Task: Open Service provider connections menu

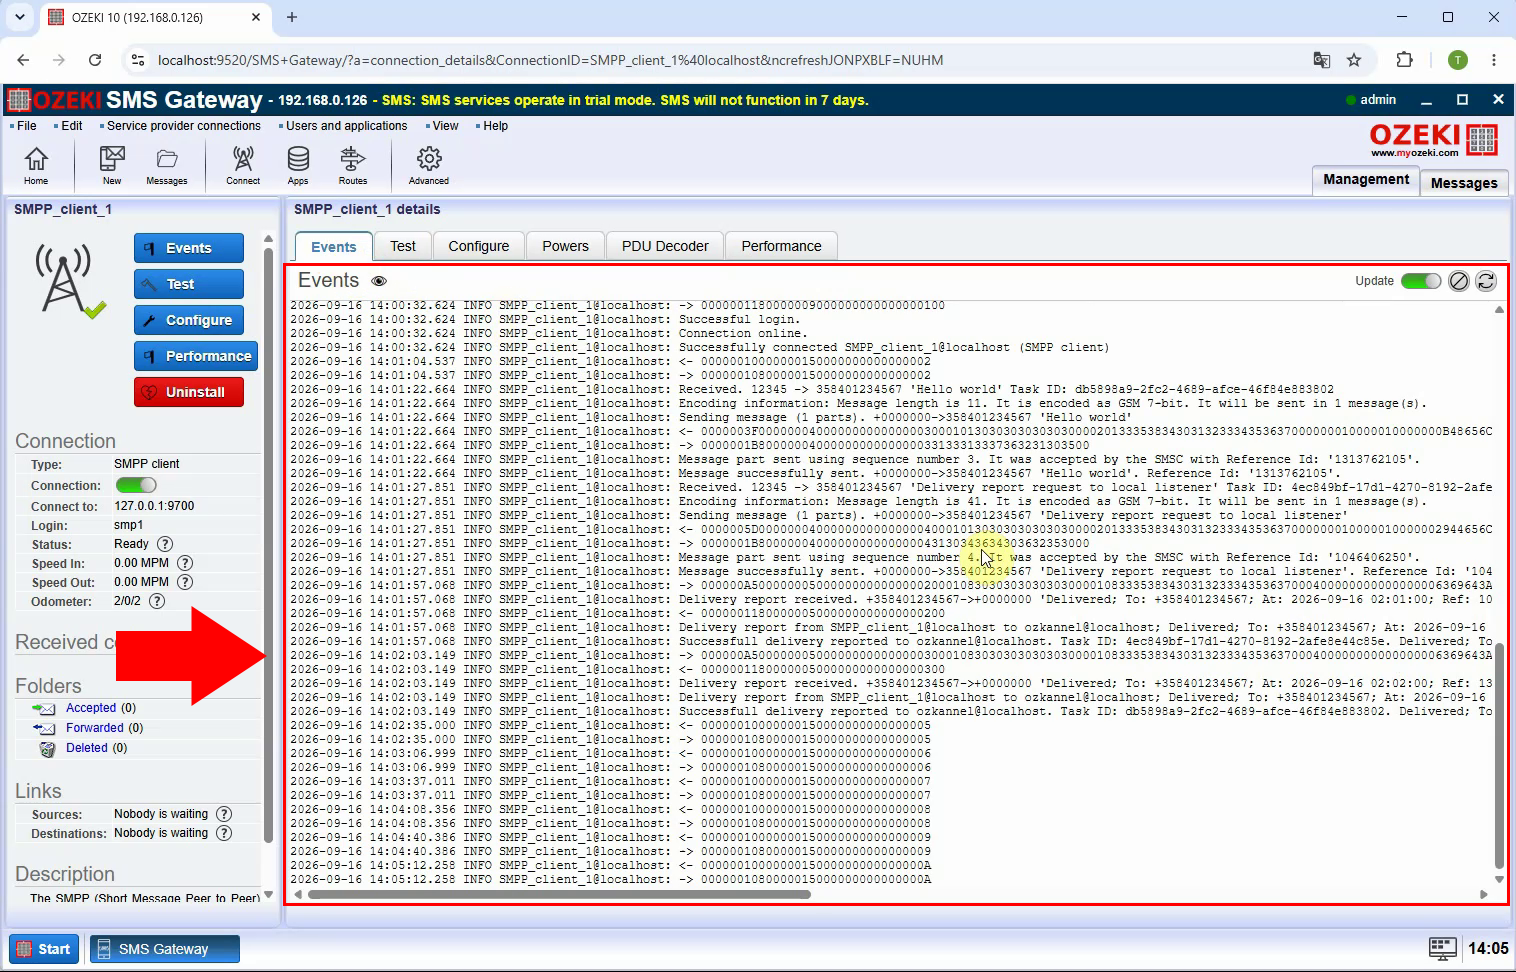Action: pyautogui.click(x=184, y=126)
